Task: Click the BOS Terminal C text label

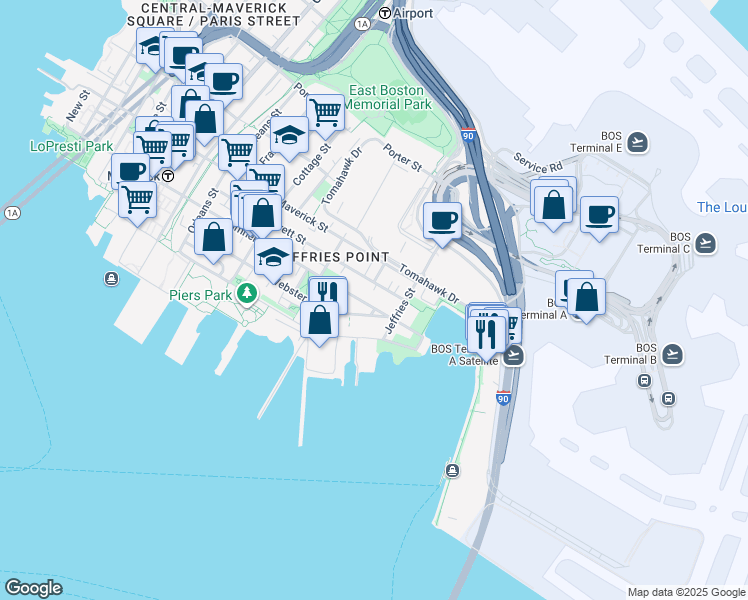Action: tap(664, 243)
